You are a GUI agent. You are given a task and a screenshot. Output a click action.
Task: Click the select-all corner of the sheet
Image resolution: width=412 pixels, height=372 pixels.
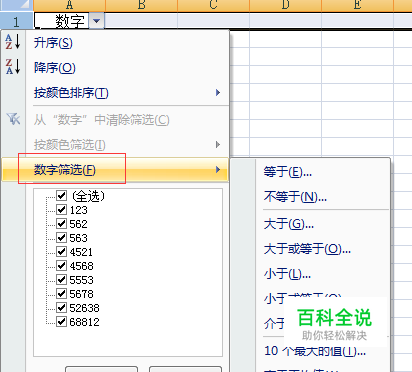tap(16, 5)
